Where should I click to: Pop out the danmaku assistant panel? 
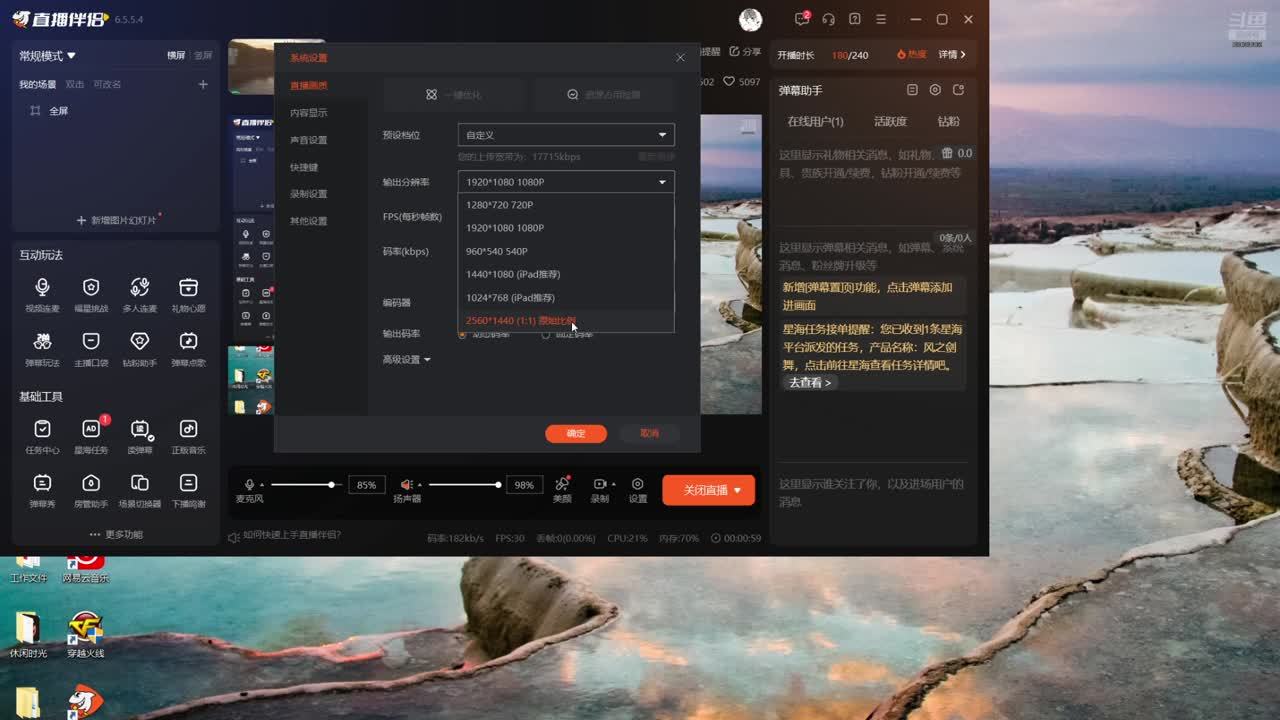[958, 90]
